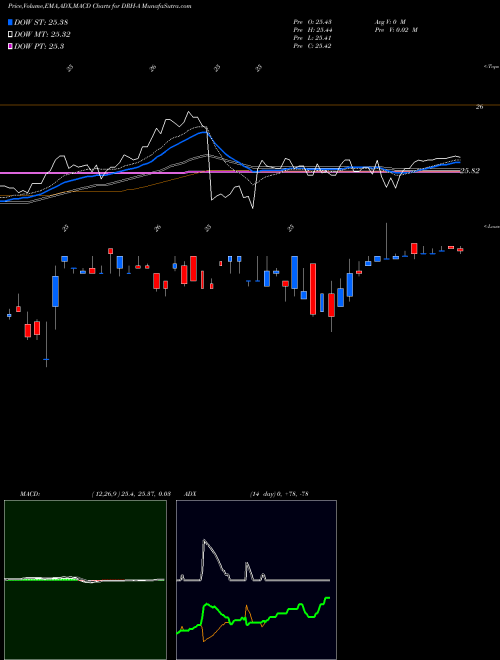Click the MACD '(12,26,9) 25.4, 25.37, 0.03' values

click(131, 494)
